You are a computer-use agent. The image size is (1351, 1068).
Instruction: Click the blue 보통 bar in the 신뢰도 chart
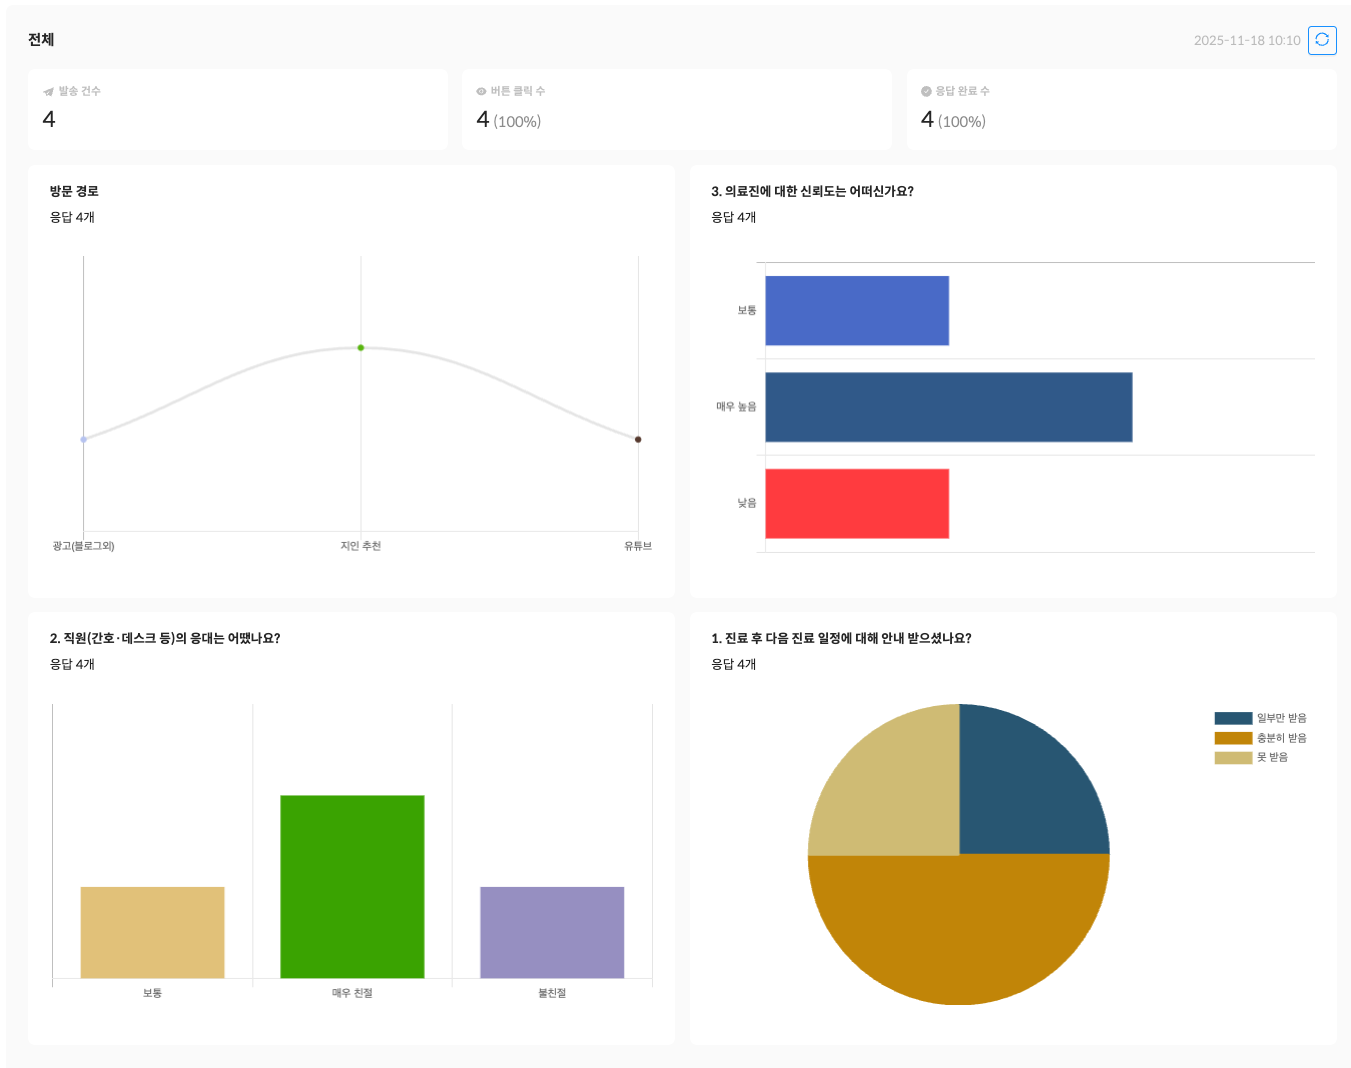[x=857, y=311]
